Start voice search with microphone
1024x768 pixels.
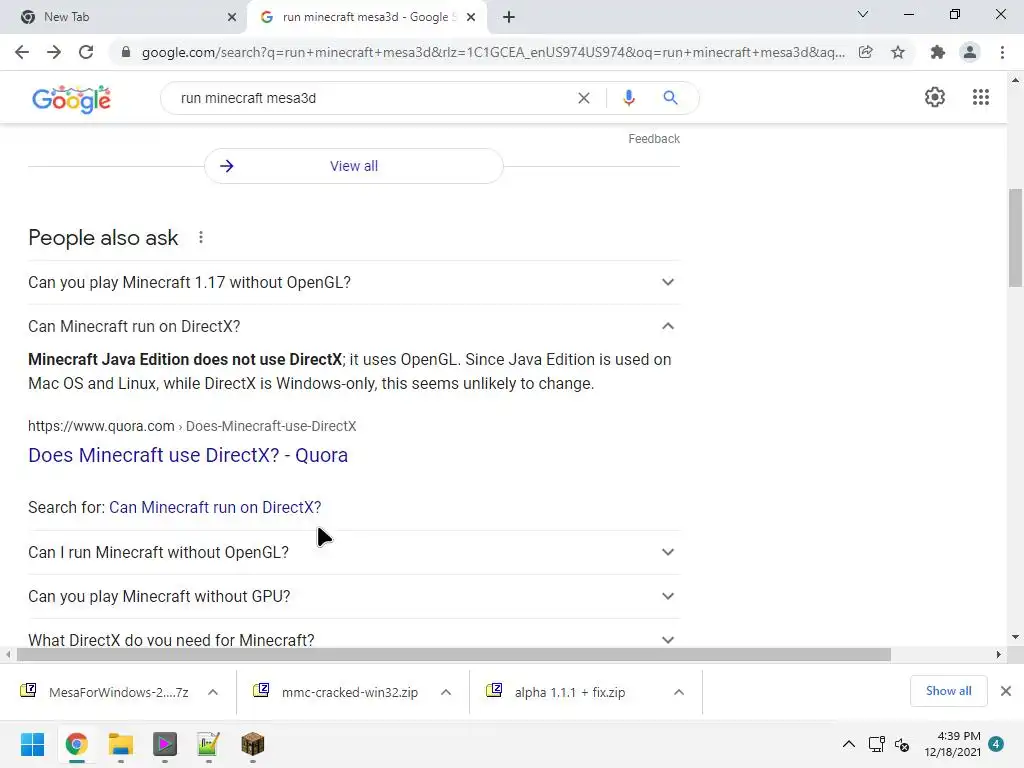pos(629,98)
